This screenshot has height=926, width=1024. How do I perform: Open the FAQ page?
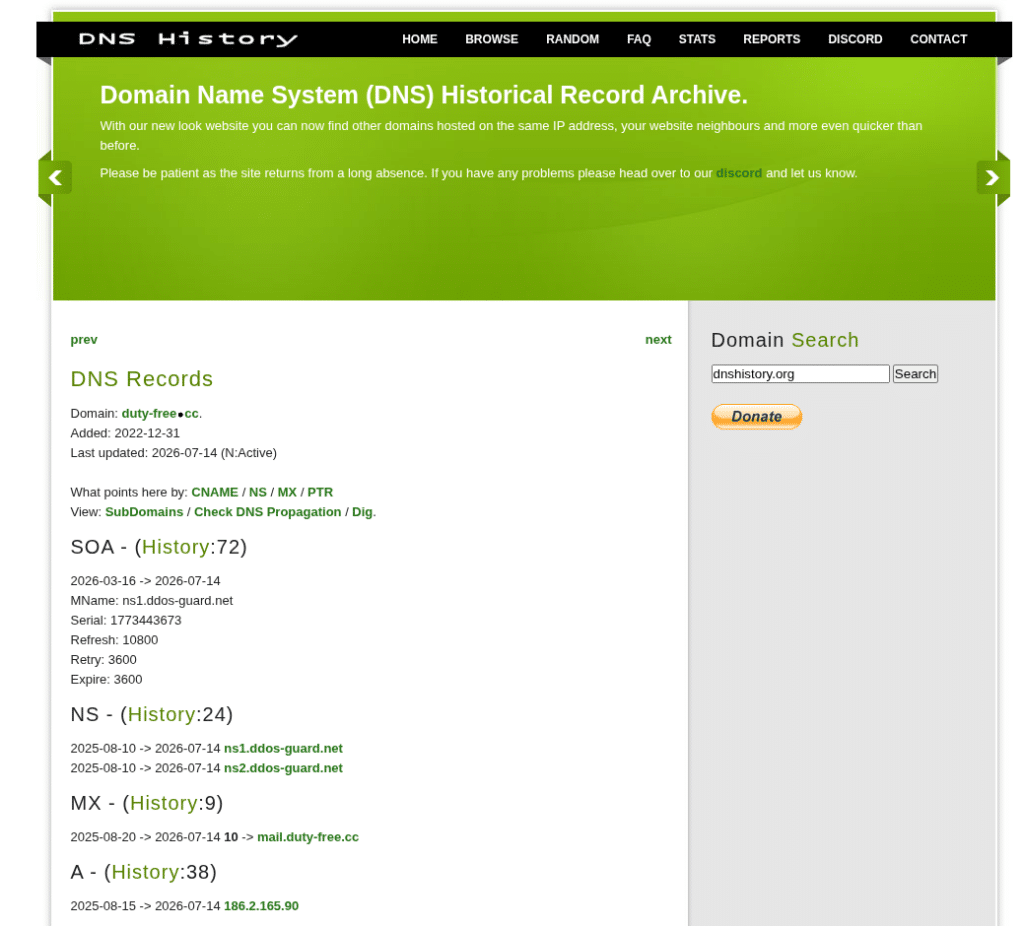coord(639,39)
